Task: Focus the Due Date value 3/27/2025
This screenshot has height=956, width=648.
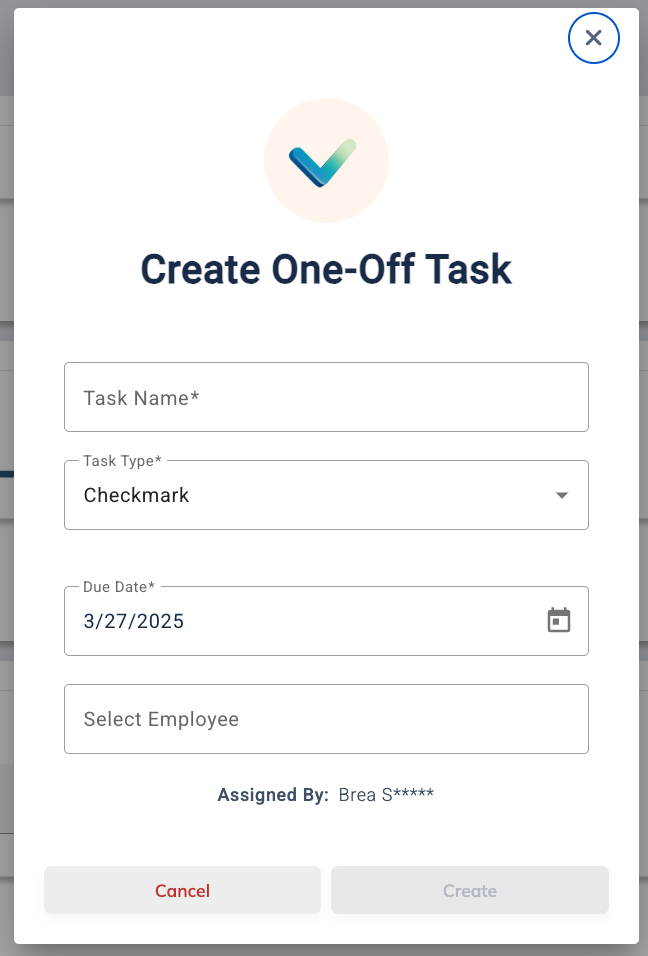Action: tap(133, 620)
